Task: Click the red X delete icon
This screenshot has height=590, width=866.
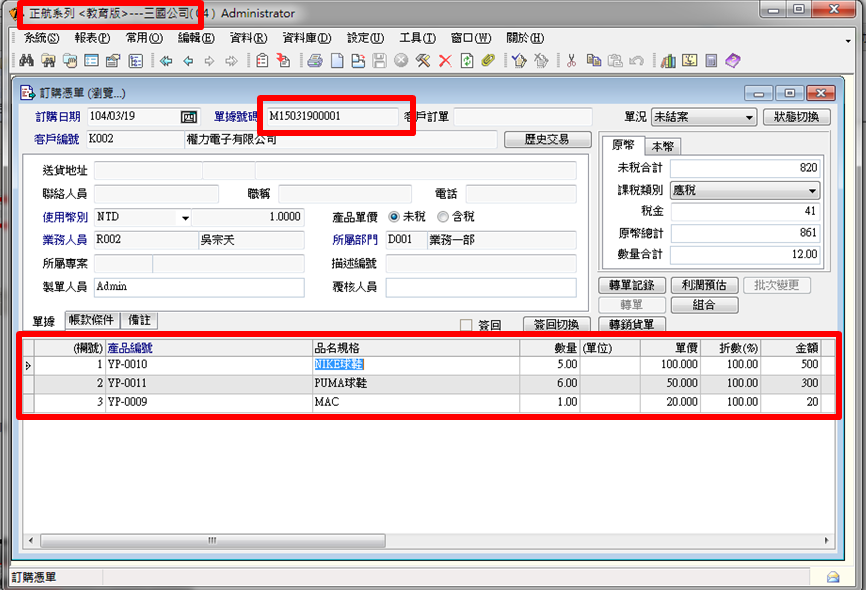Action: [x=445, y=61]
